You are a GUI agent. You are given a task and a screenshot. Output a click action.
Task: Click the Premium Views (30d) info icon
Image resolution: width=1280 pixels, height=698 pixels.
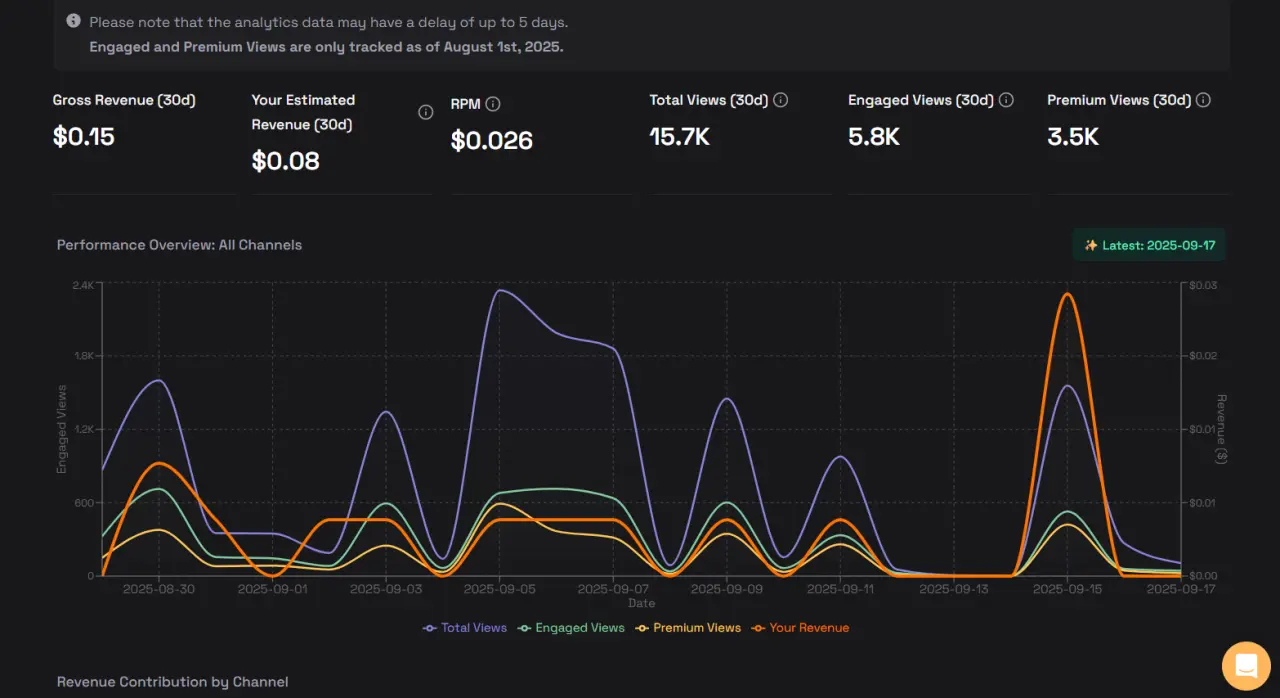point(1203,100)
